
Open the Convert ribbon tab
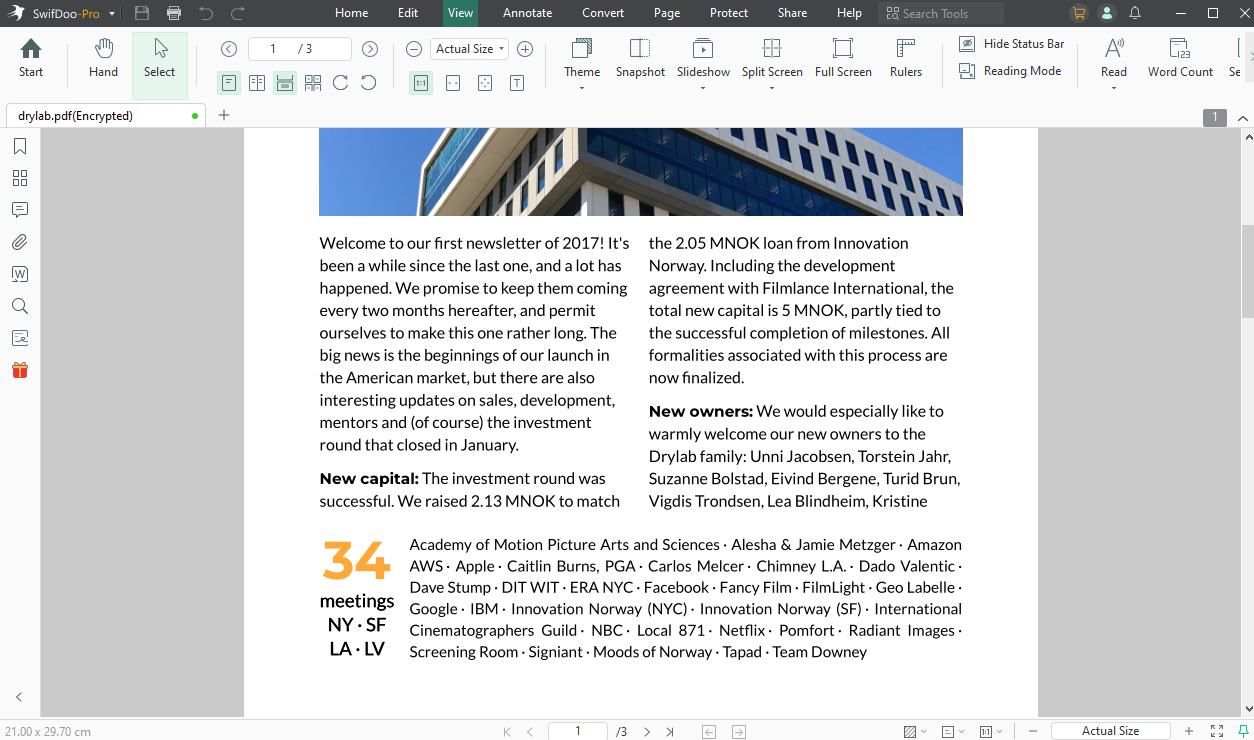coord(603,13)
